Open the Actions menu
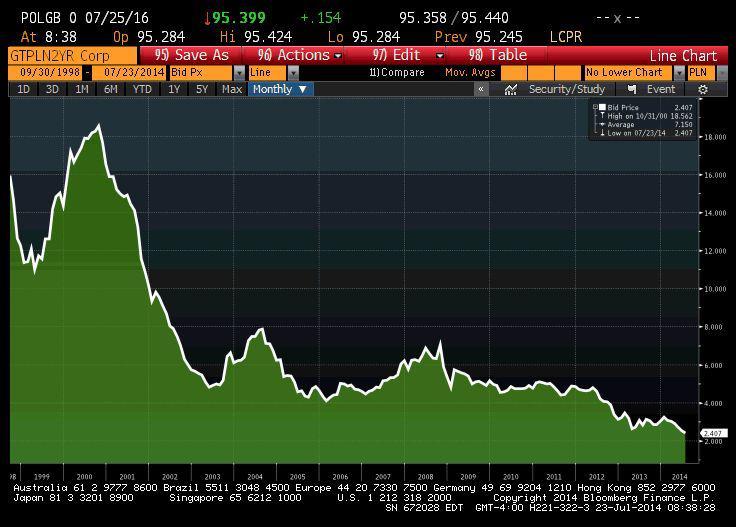736x527 pixels. point(300,55)
